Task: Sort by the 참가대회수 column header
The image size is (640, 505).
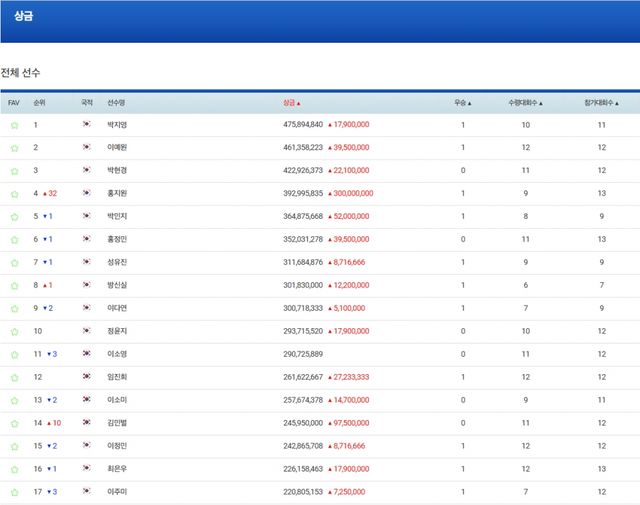Action: (x=601, y=103)
